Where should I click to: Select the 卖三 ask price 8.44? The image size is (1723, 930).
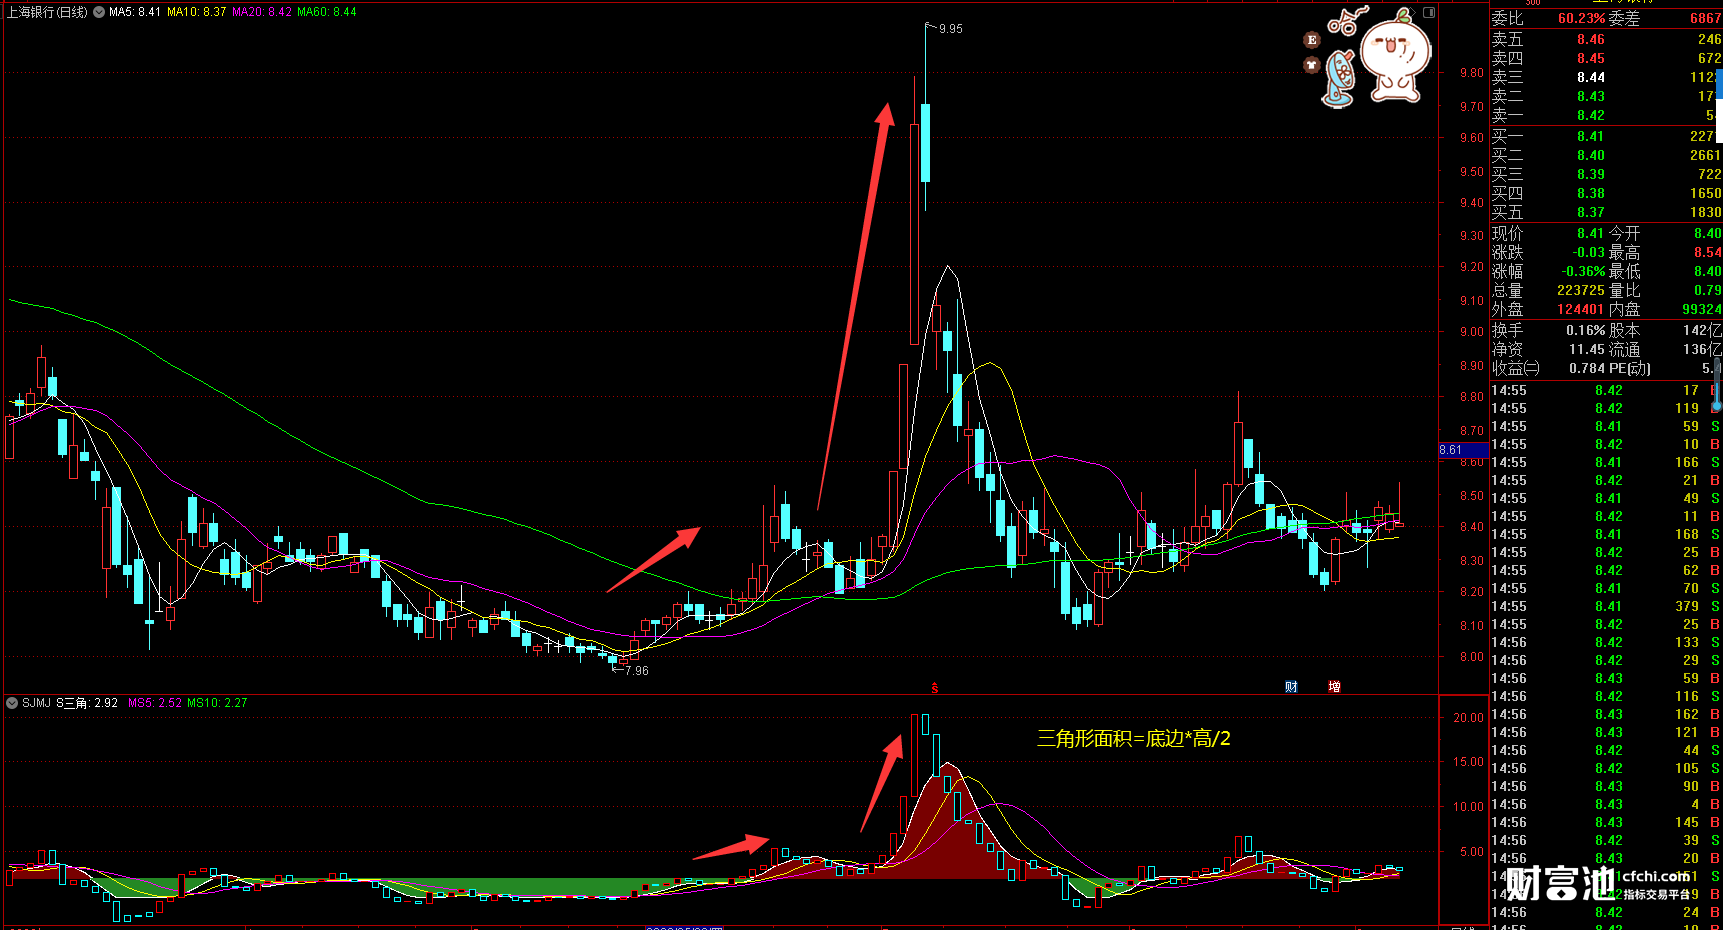[1591, 78]
